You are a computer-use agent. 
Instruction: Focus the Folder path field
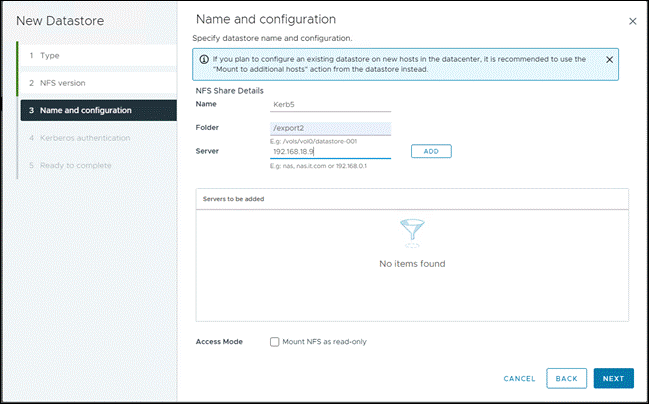tap(330, 128)
